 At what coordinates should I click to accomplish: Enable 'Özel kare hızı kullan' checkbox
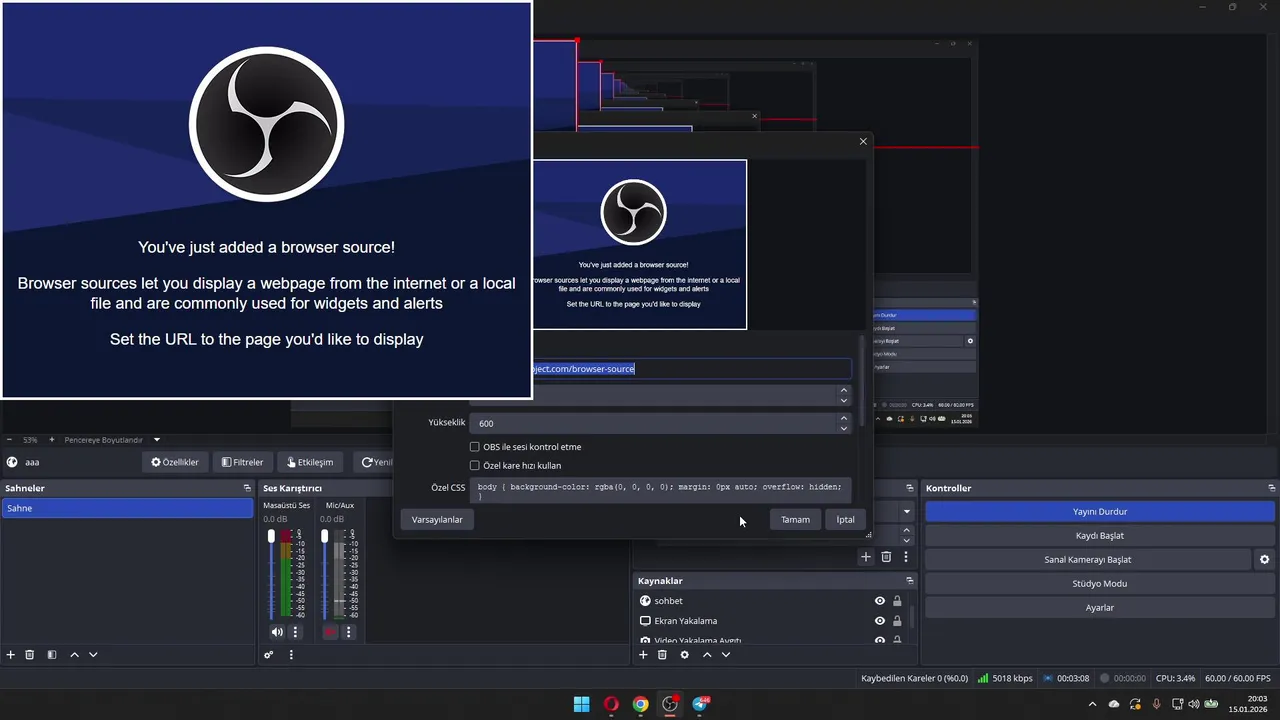point(475,466)
